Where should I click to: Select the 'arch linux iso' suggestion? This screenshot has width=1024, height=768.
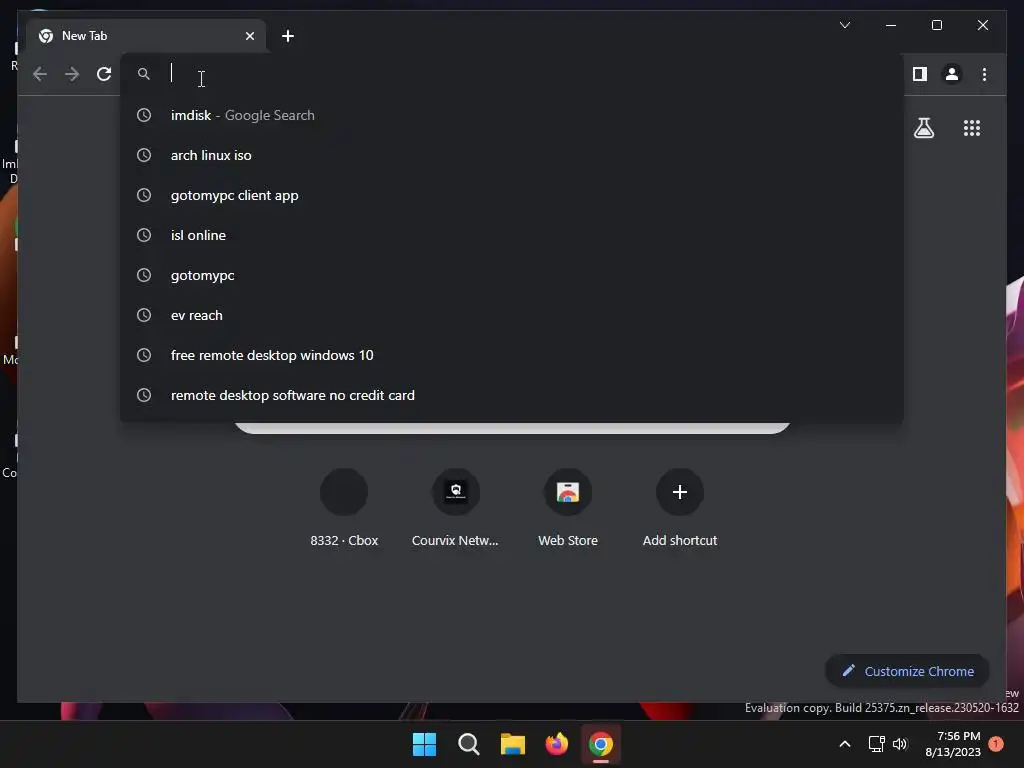511,155
